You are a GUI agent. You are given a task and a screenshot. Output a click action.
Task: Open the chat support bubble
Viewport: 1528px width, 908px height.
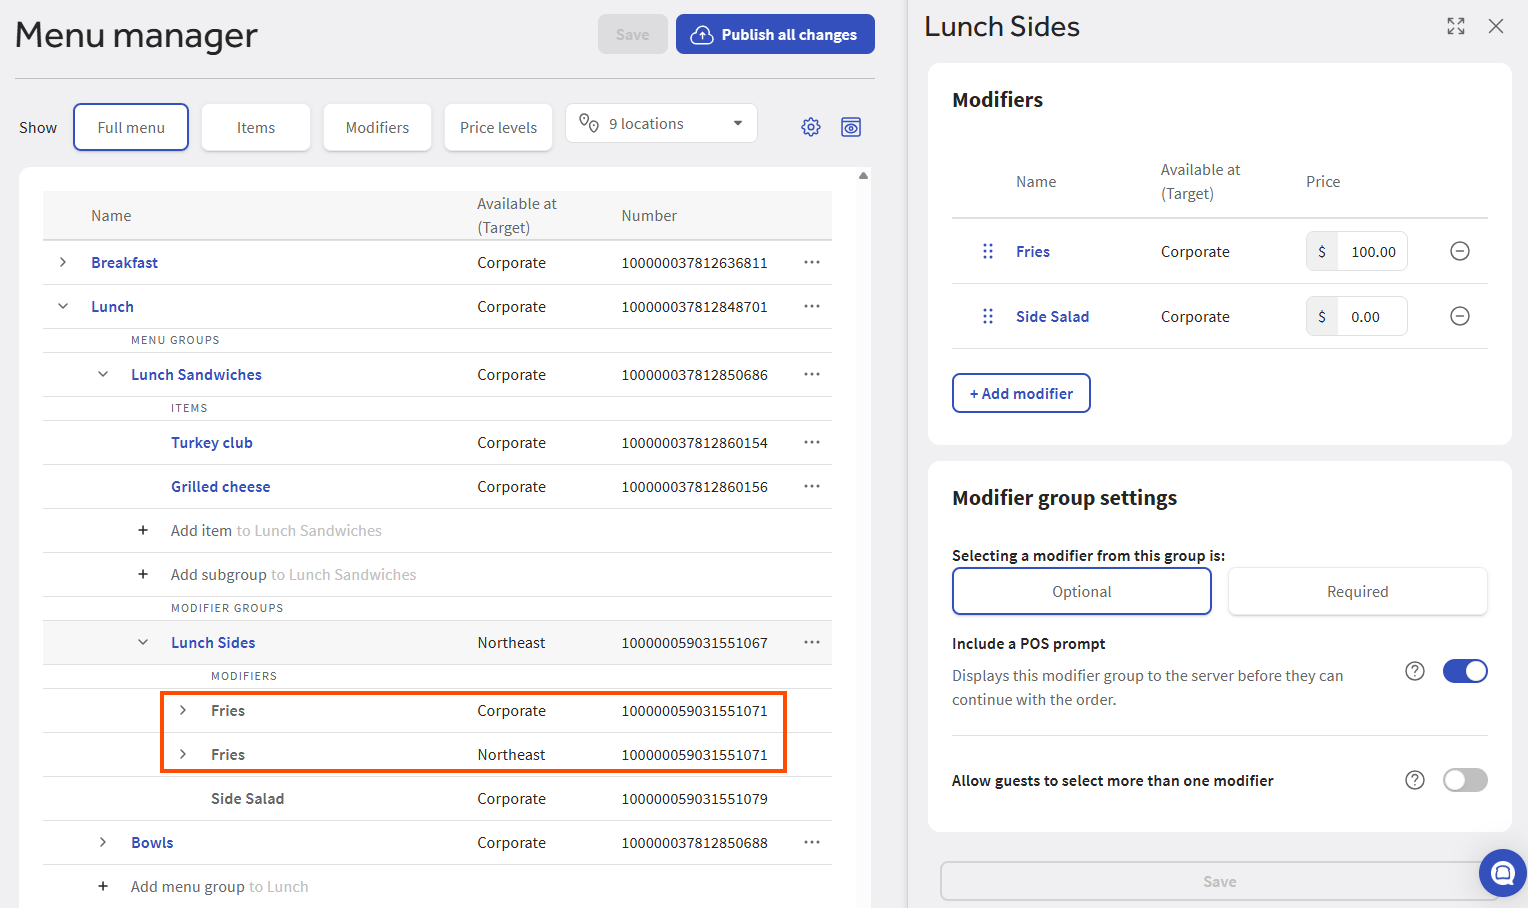tap(1502, 873)
